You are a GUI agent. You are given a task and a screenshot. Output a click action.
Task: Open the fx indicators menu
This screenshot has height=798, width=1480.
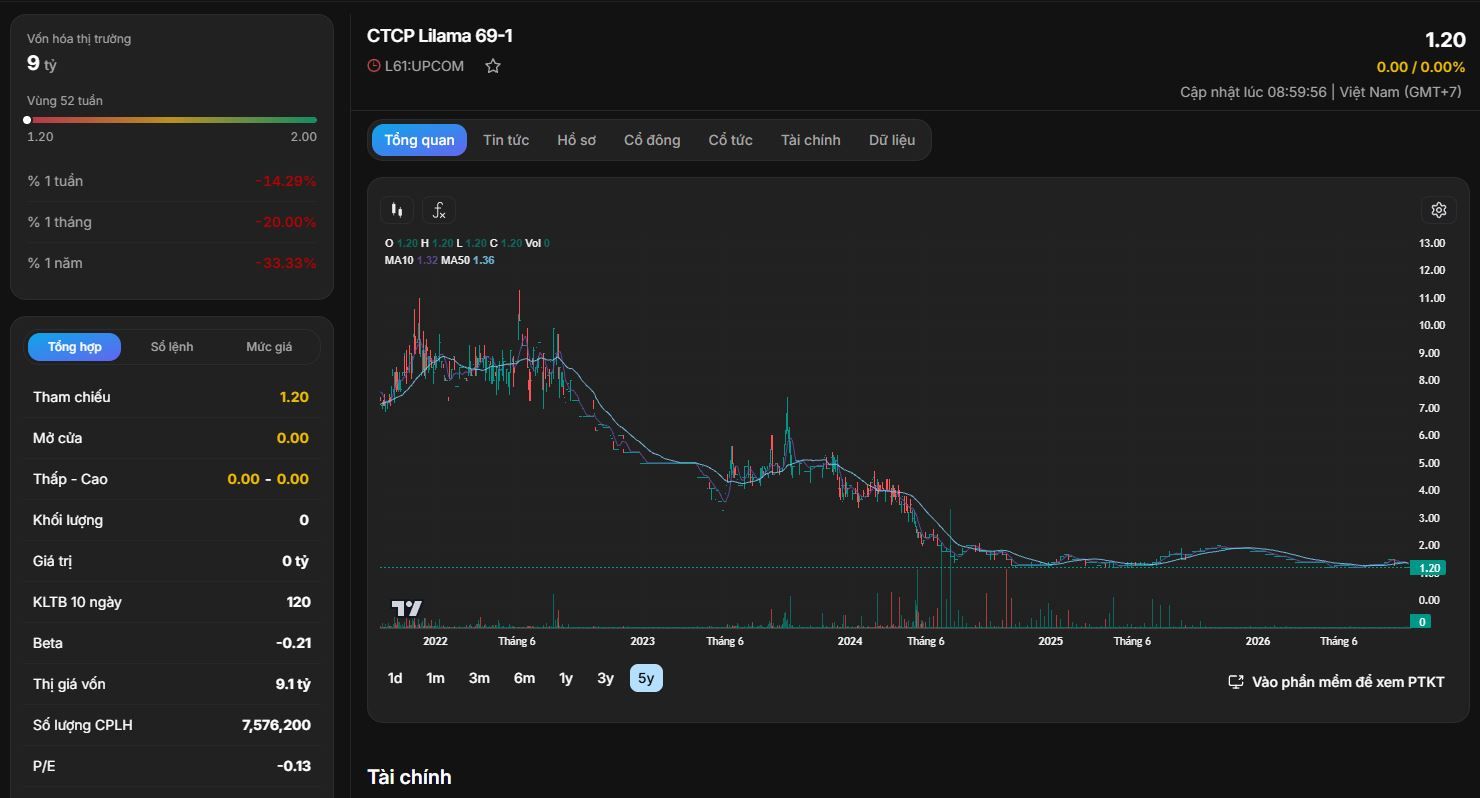tap(439, 210)
